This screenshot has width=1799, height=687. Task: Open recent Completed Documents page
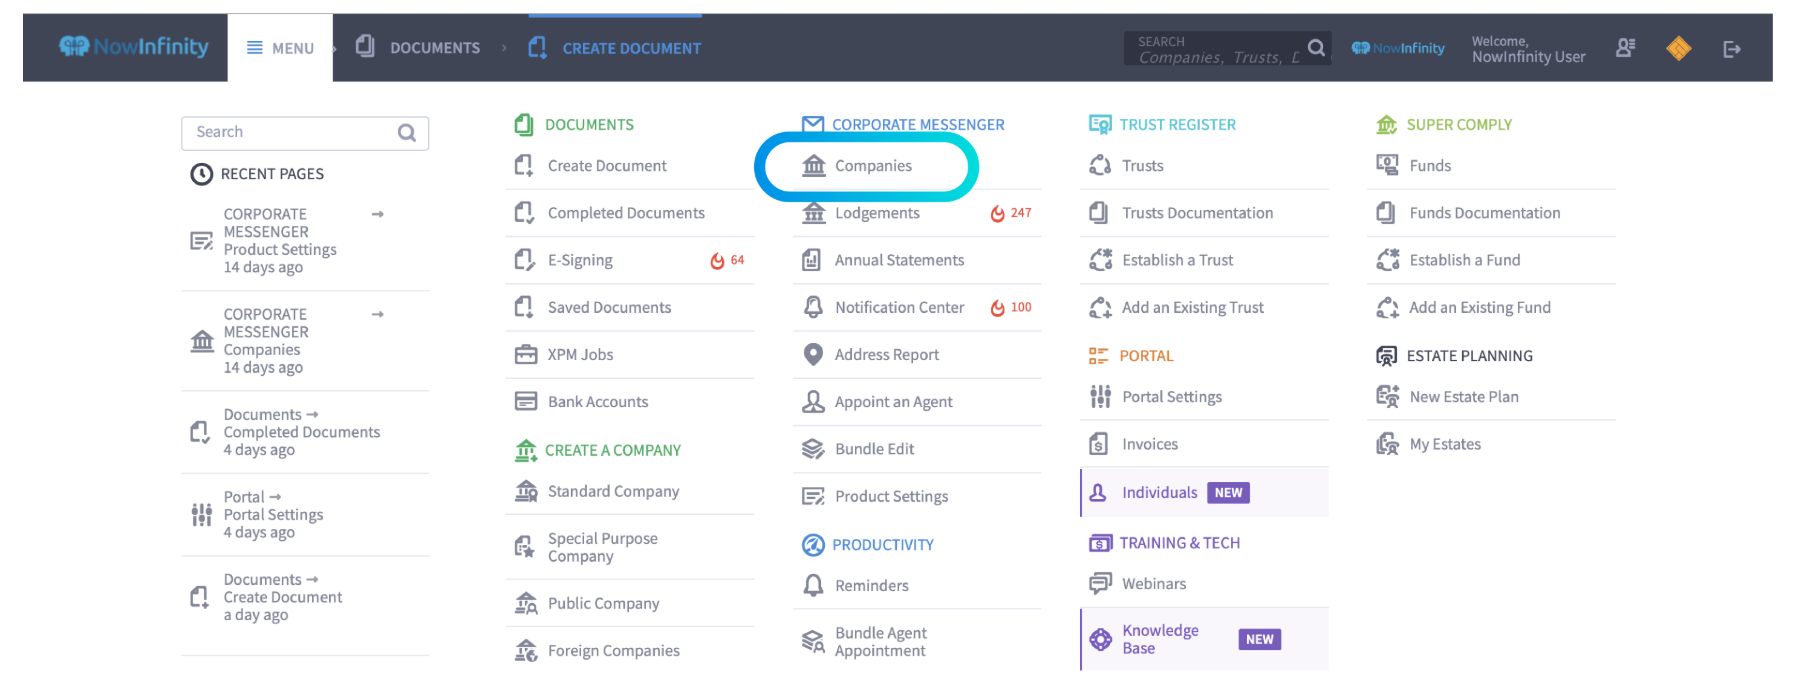pos(305,432)
